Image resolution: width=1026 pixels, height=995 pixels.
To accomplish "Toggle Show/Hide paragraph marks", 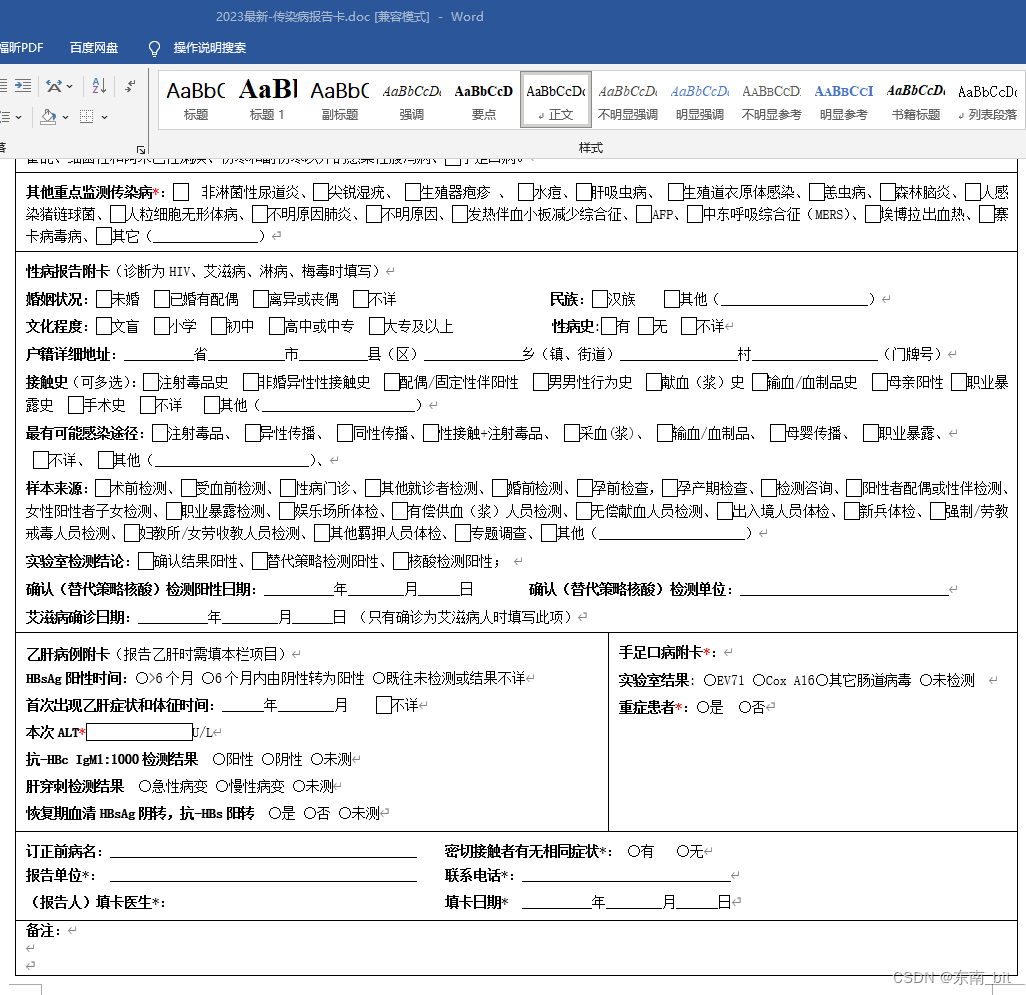I will [130, 86].
